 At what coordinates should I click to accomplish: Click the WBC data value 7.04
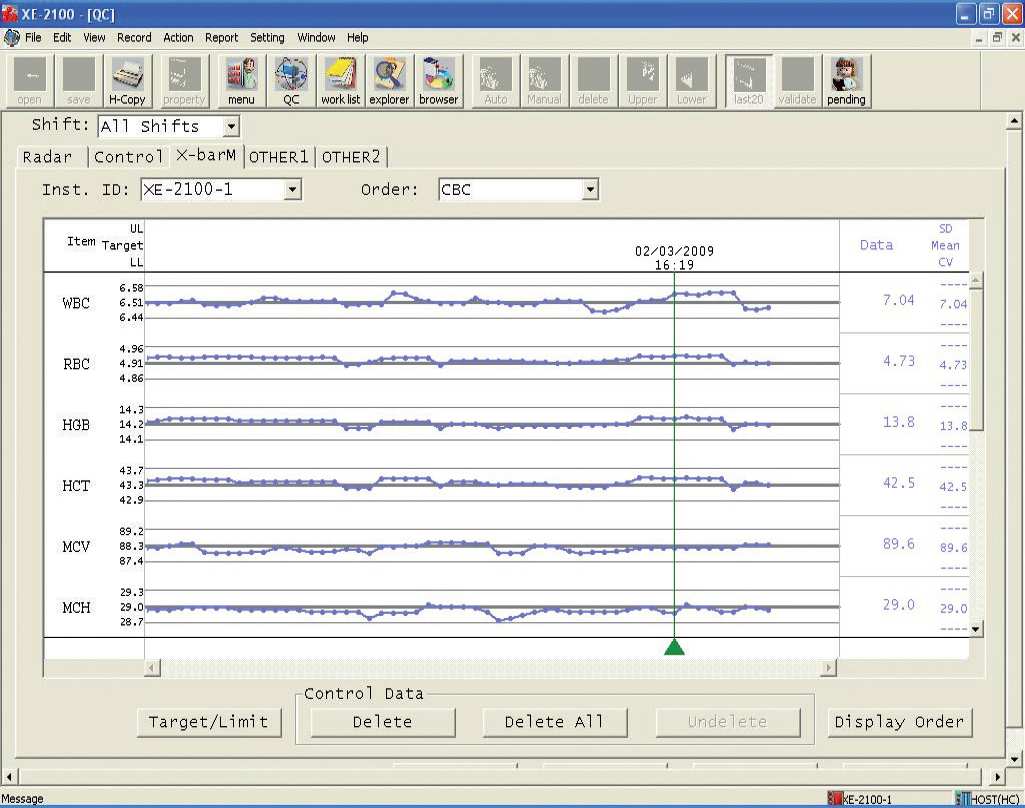(x=898, y=300)
